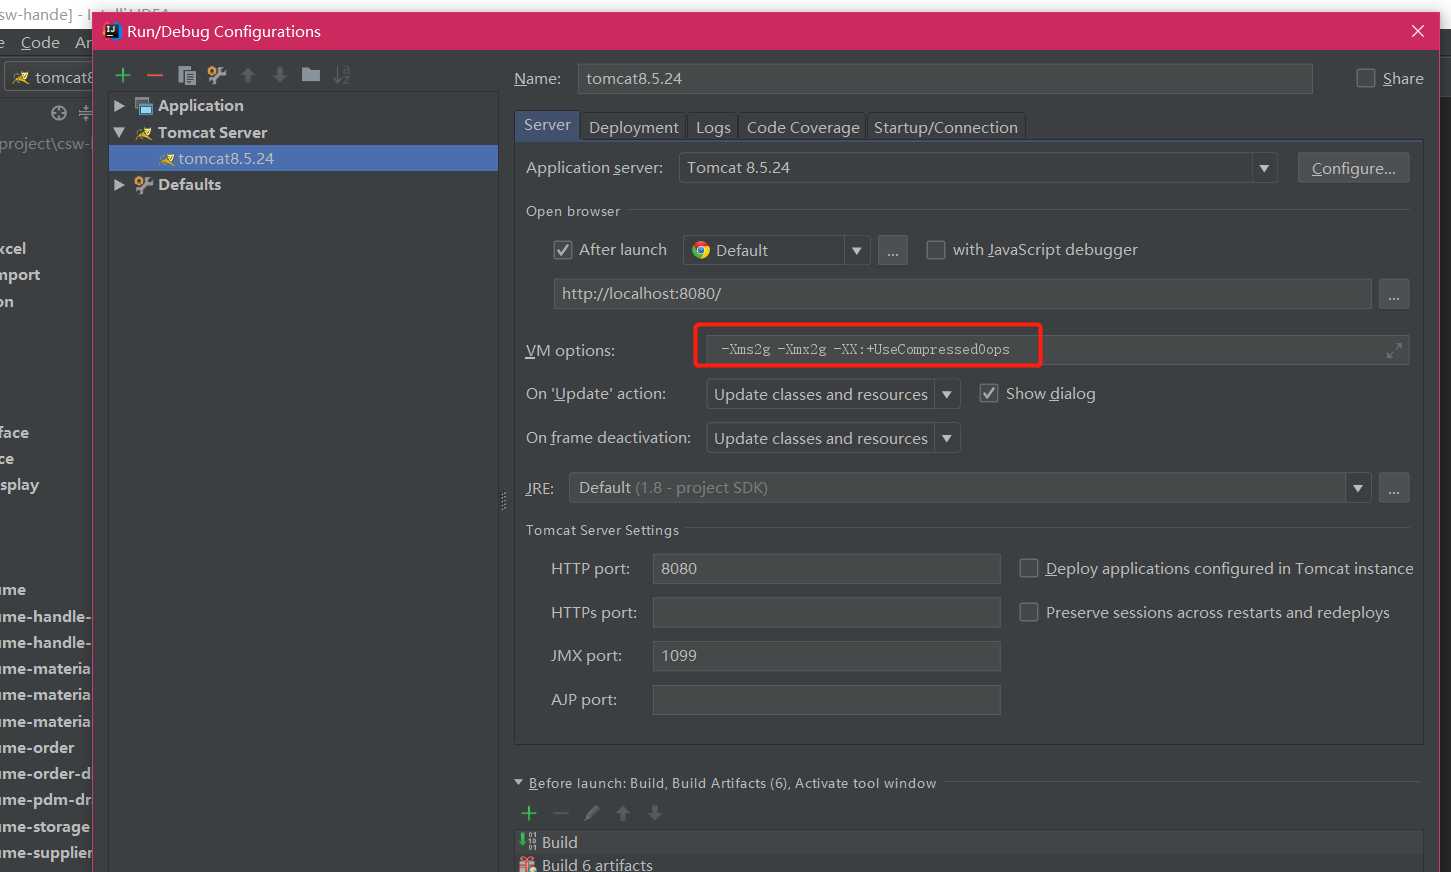Click browse button next to JRE dropdown
1451x872 pixels.
(1394, 488)
